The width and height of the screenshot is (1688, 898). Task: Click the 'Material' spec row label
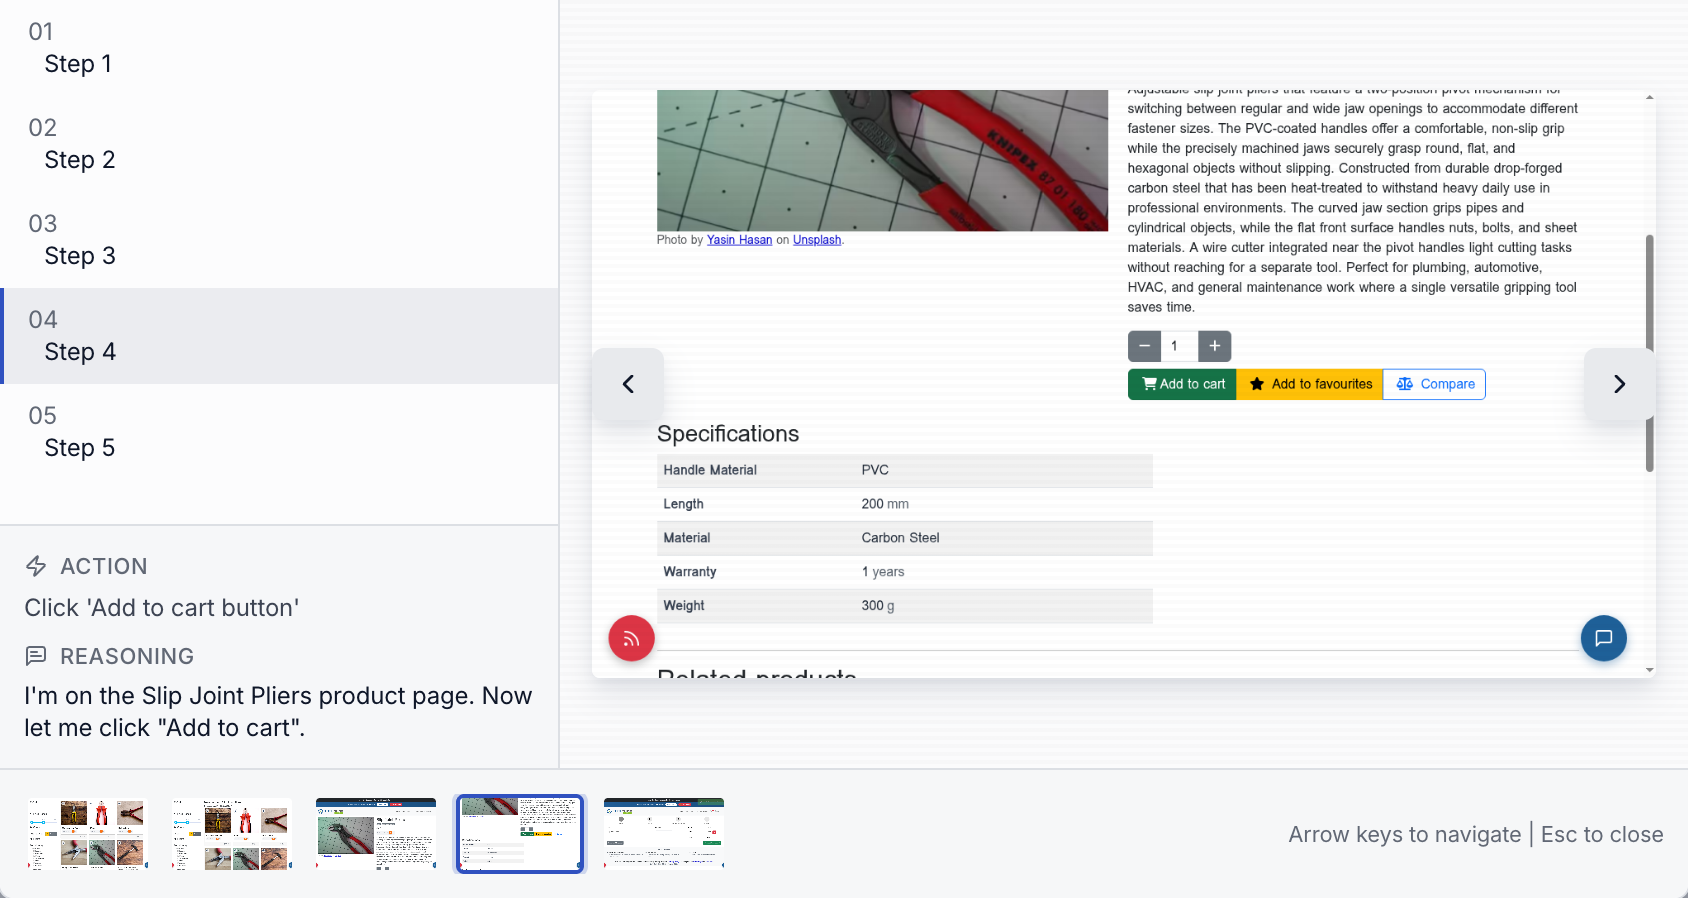(x=687, y=538)
